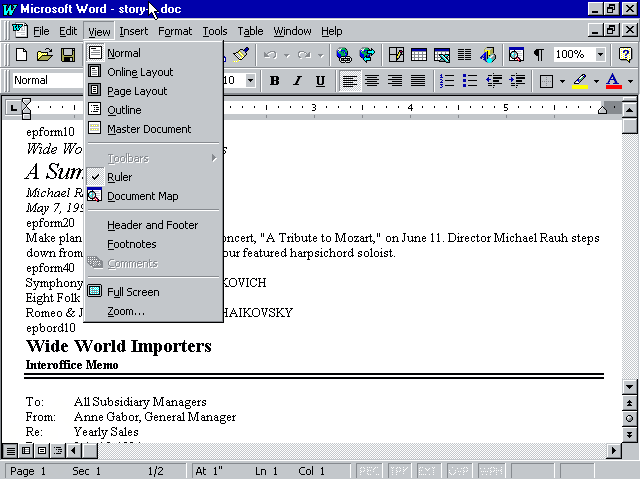Click the Highlight yellow marker swatch
This screenshot has width=640, height=480.
pyautogui.click(x=580, y=81)
